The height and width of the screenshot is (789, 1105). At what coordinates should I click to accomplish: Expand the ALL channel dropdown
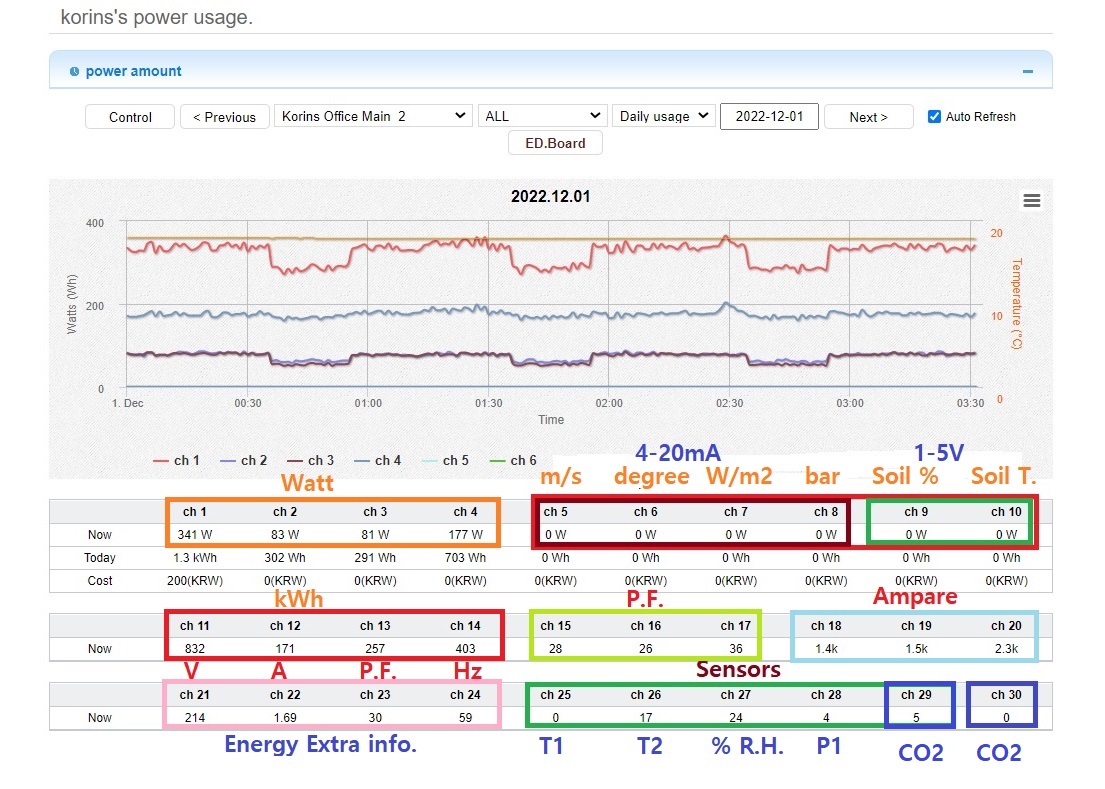click(x=543, y=116)
